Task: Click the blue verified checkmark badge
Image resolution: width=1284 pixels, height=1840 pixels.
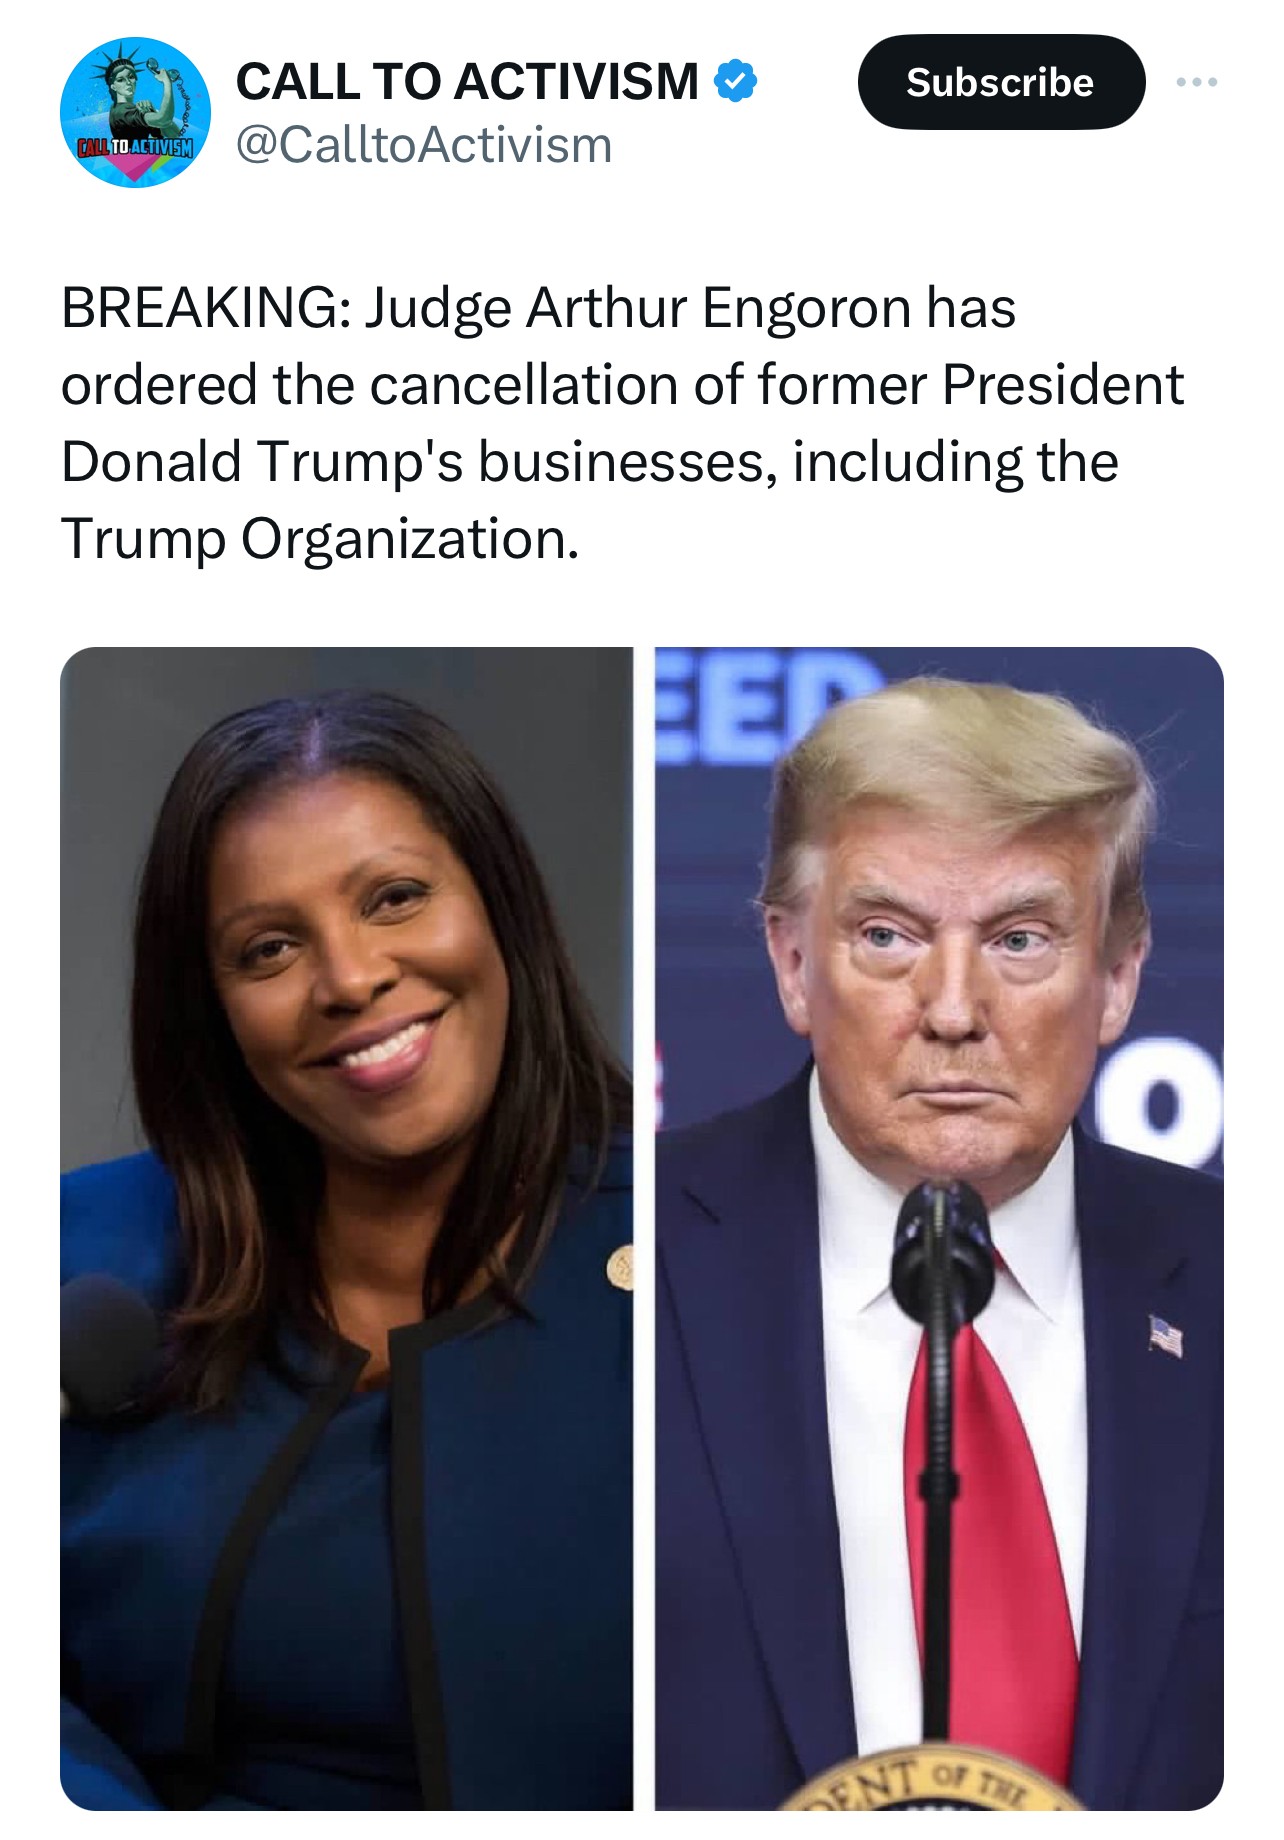Action: tap(735, 81)
